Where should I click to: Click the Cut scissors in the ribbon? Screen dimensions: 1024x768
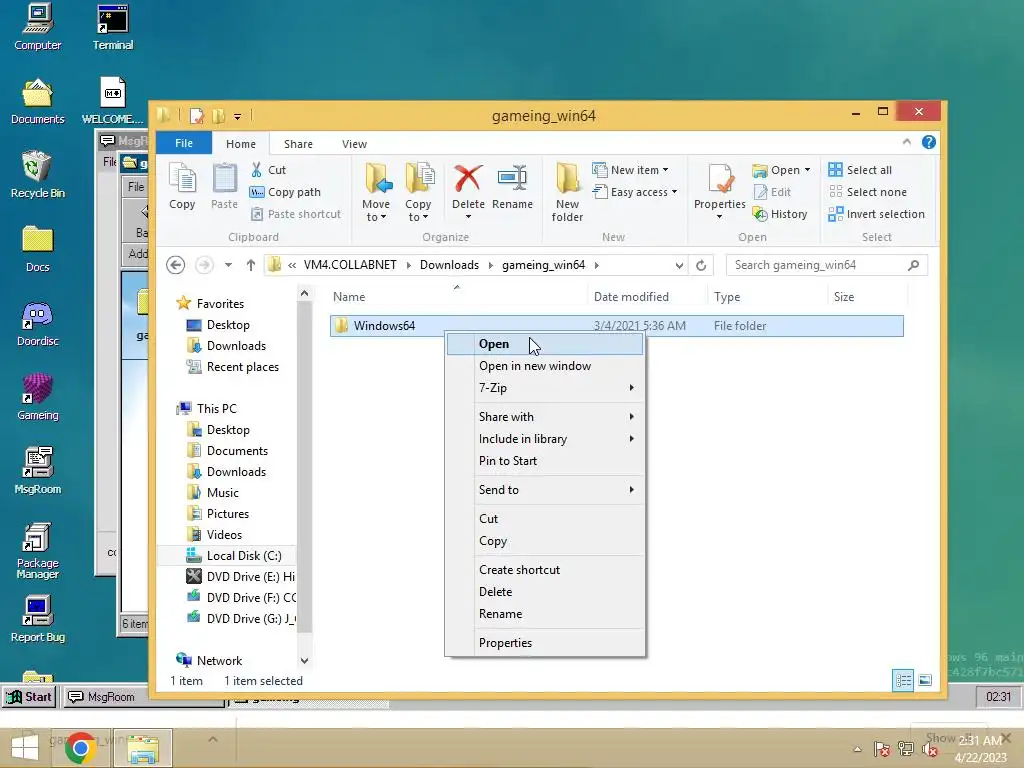(257, 170)
